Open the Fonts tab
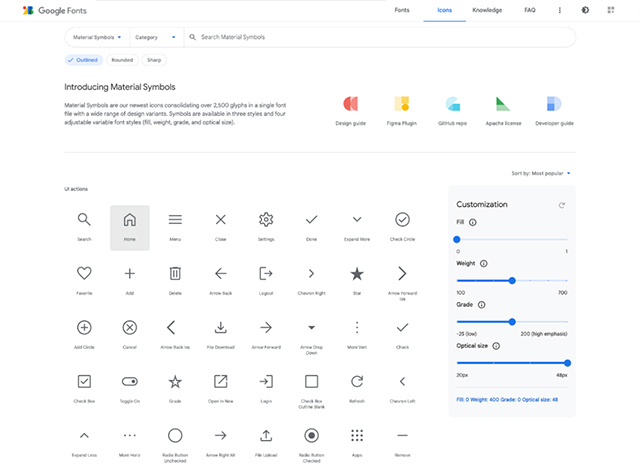The height and width of the screenshot is (470, 640). [402, 10]
